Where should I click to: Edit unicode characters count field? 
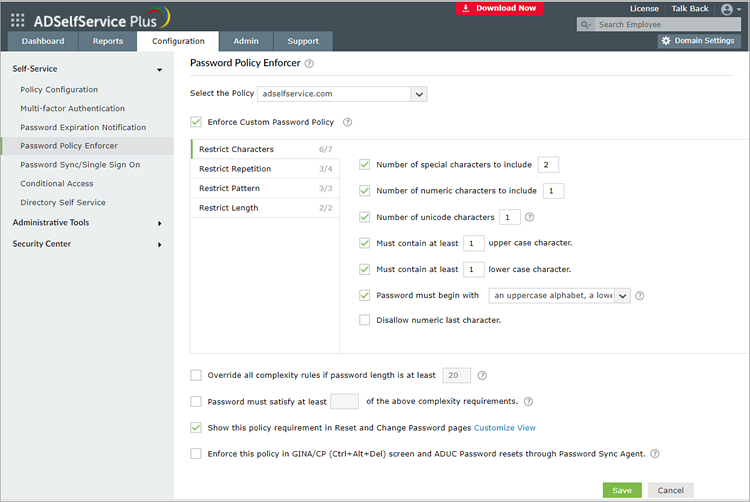coord(509,217)
